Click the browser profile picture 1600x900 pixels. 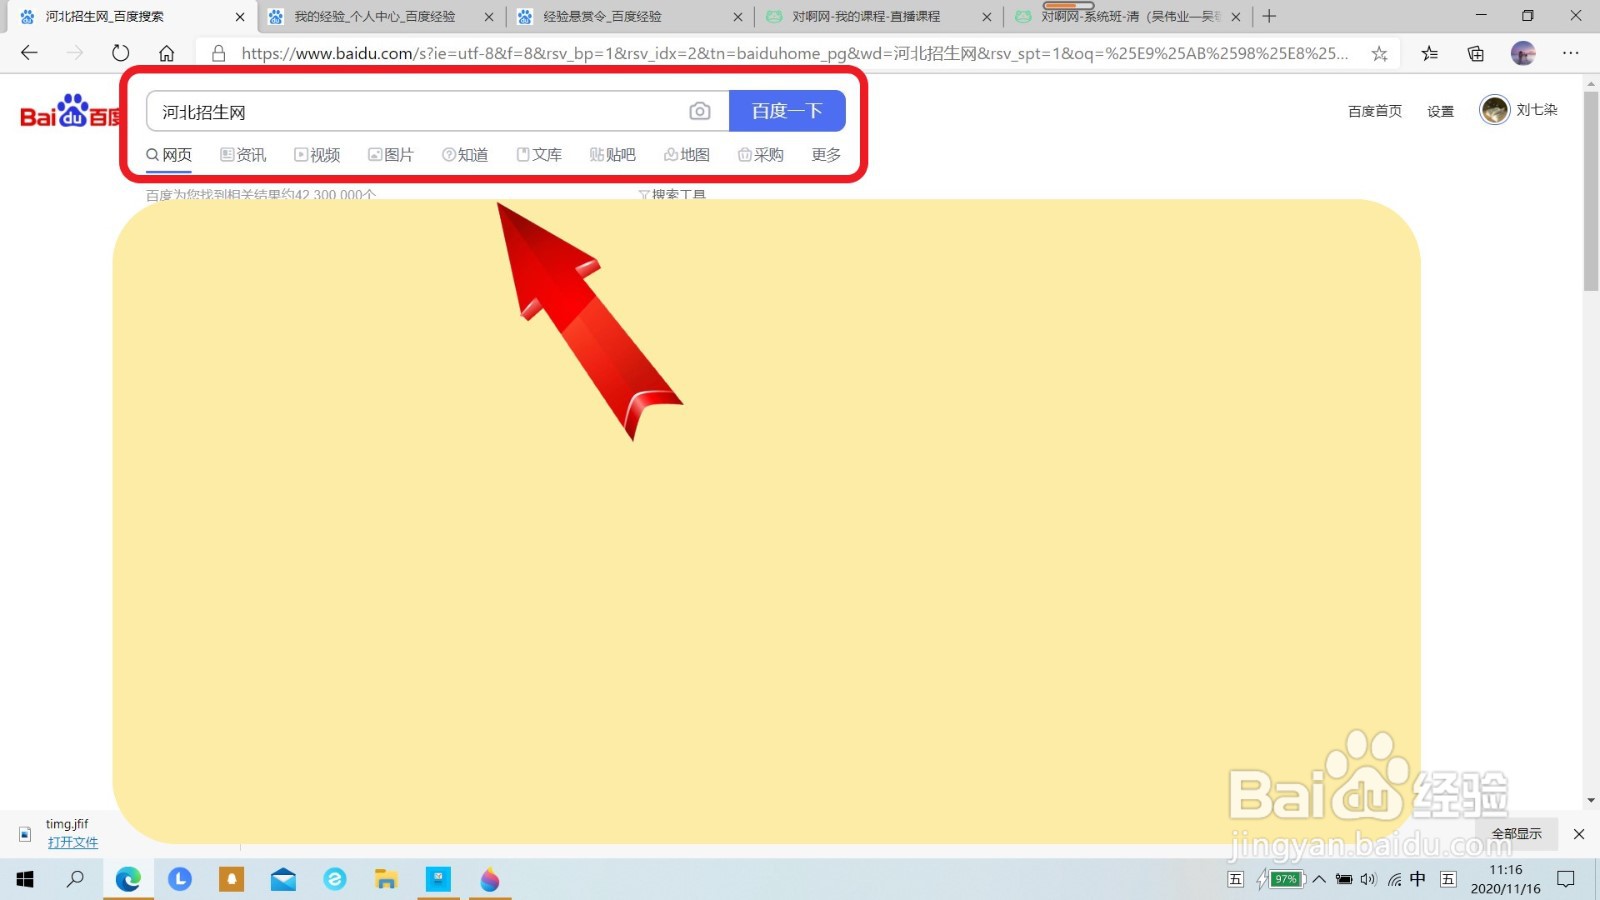[1523, 54]
